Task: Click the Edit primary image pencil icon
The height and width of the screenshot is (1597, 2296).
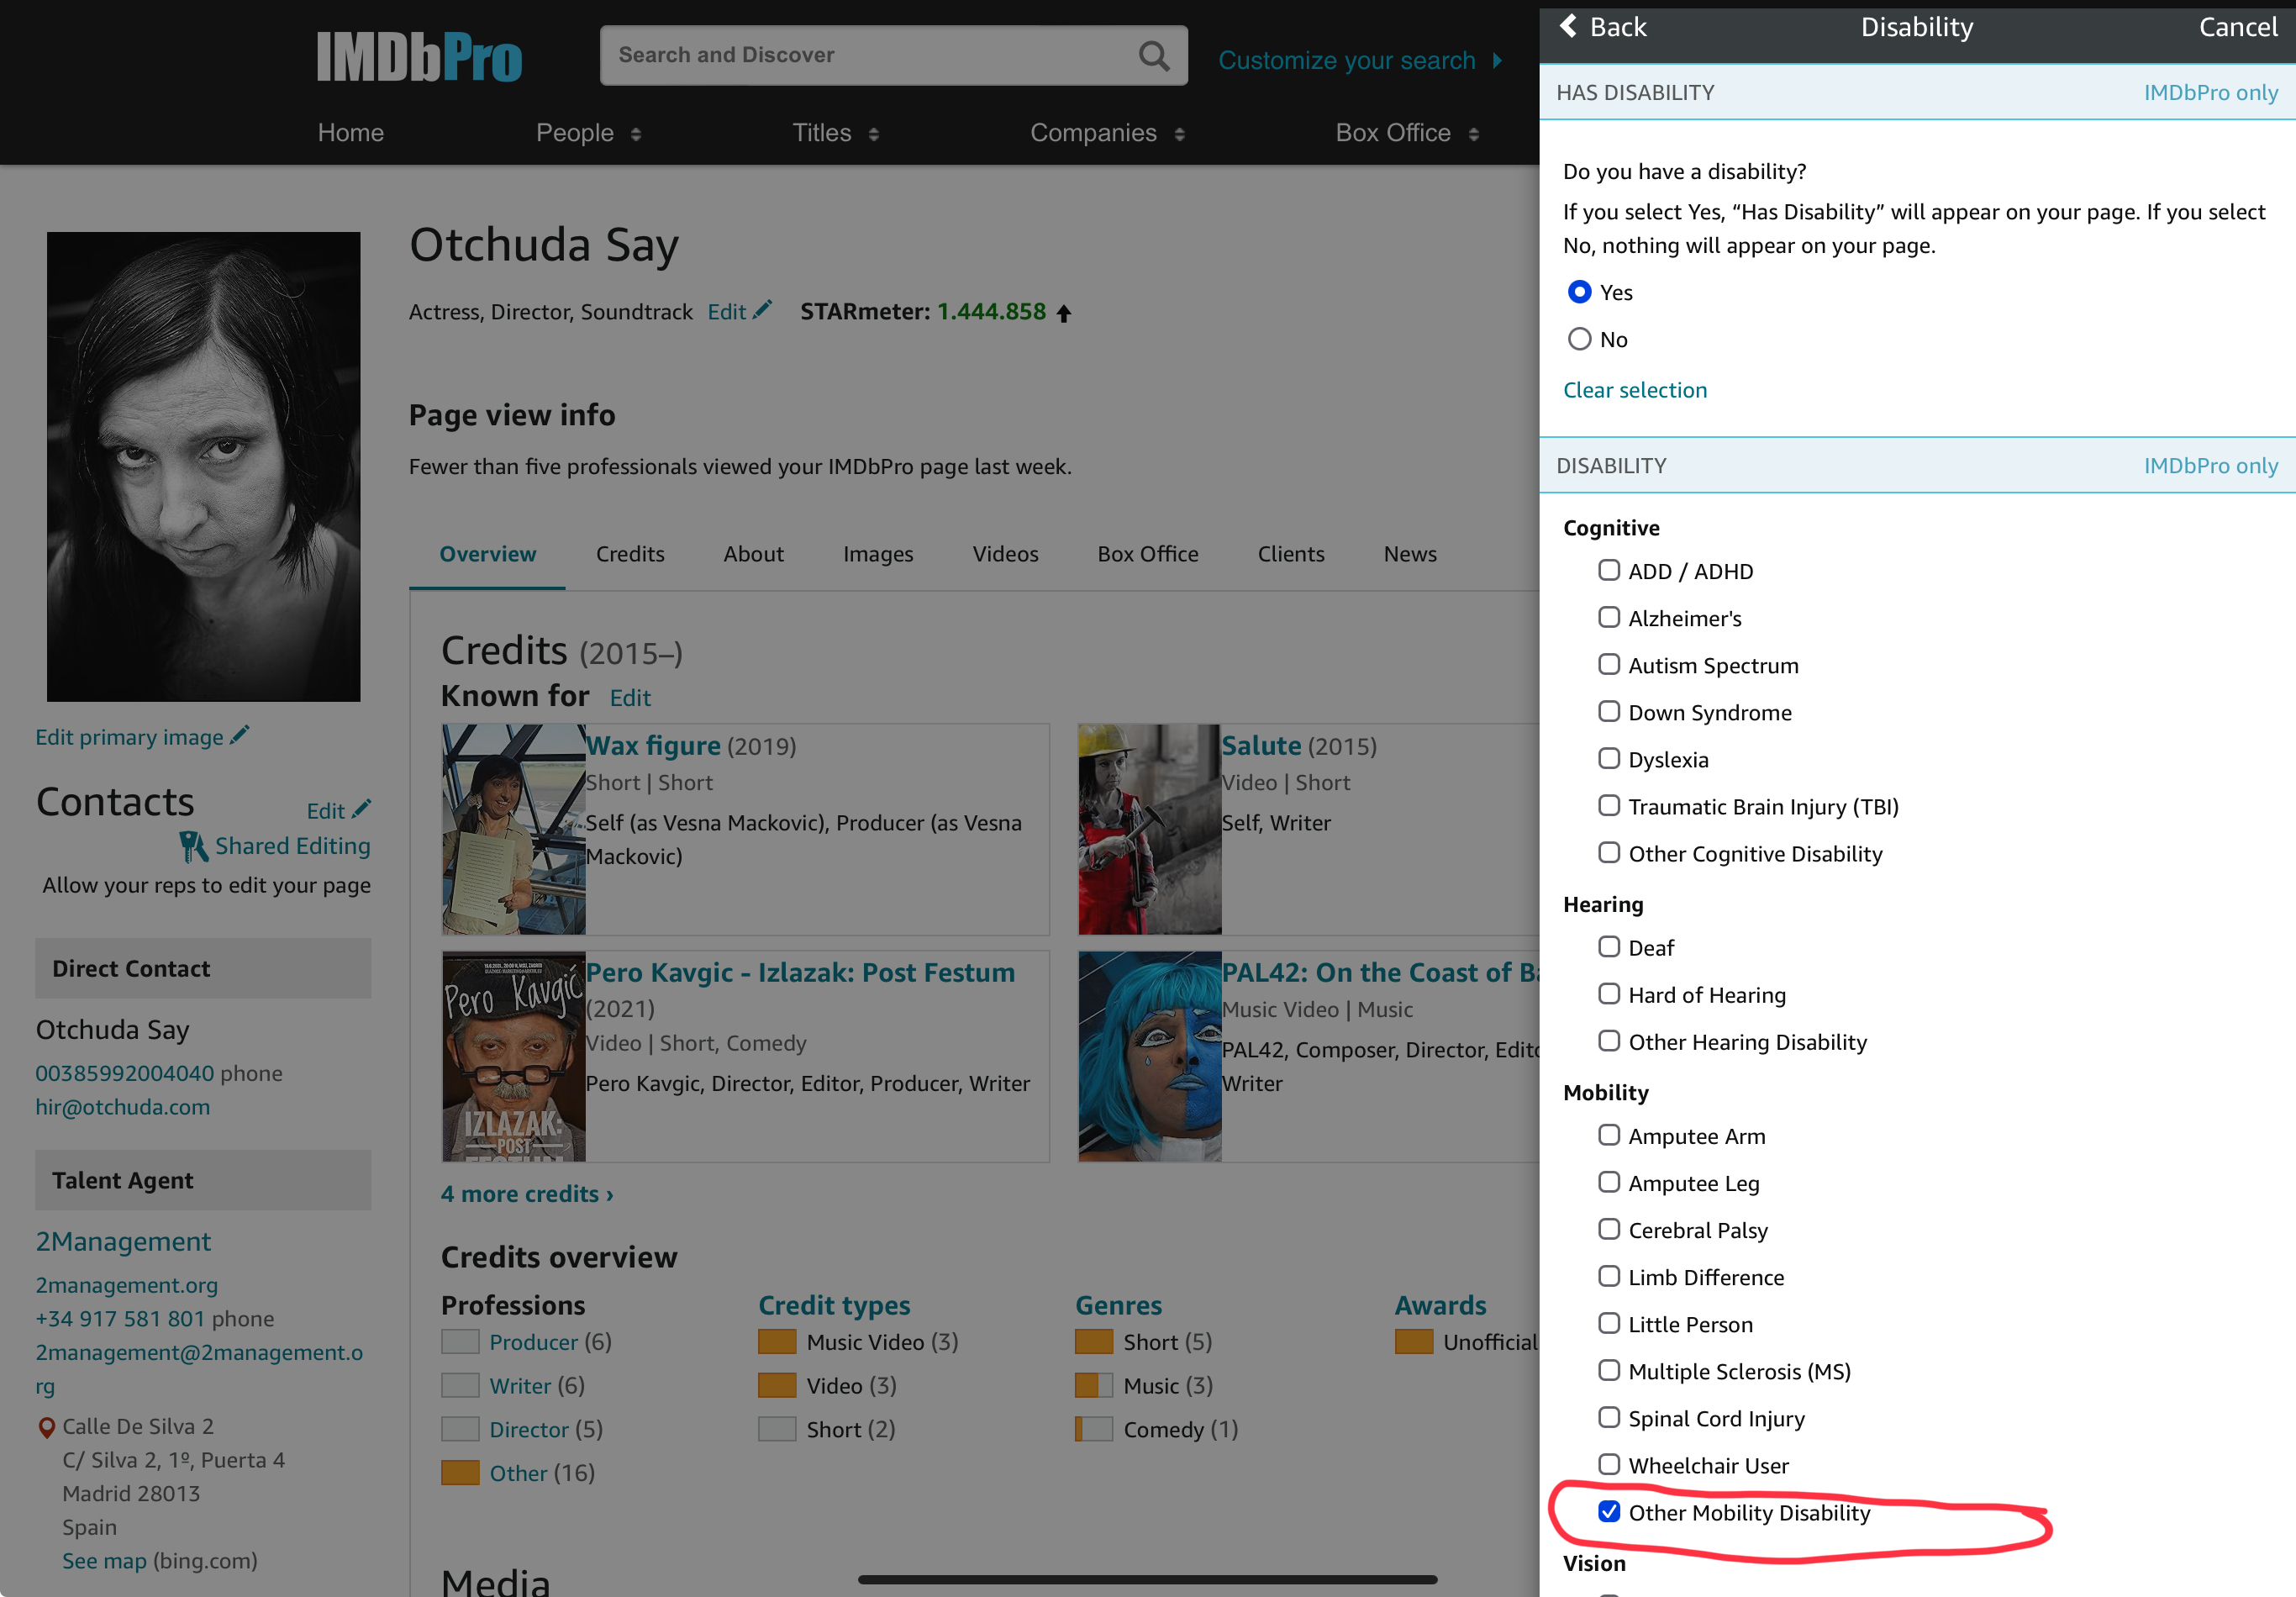Action: (239, 735)
